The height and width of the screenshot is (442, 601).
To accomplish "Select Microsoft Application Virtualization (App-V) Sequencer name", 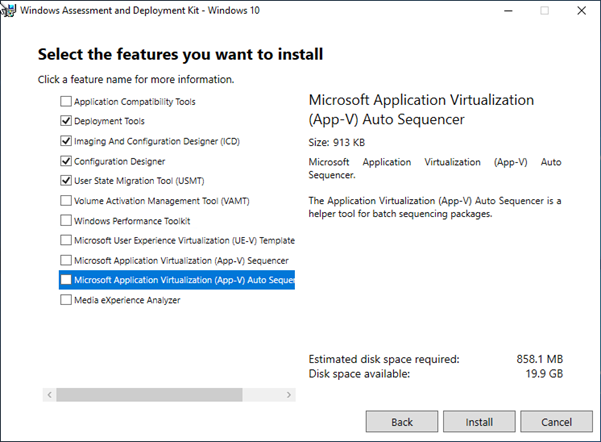I will pos(181,261).
